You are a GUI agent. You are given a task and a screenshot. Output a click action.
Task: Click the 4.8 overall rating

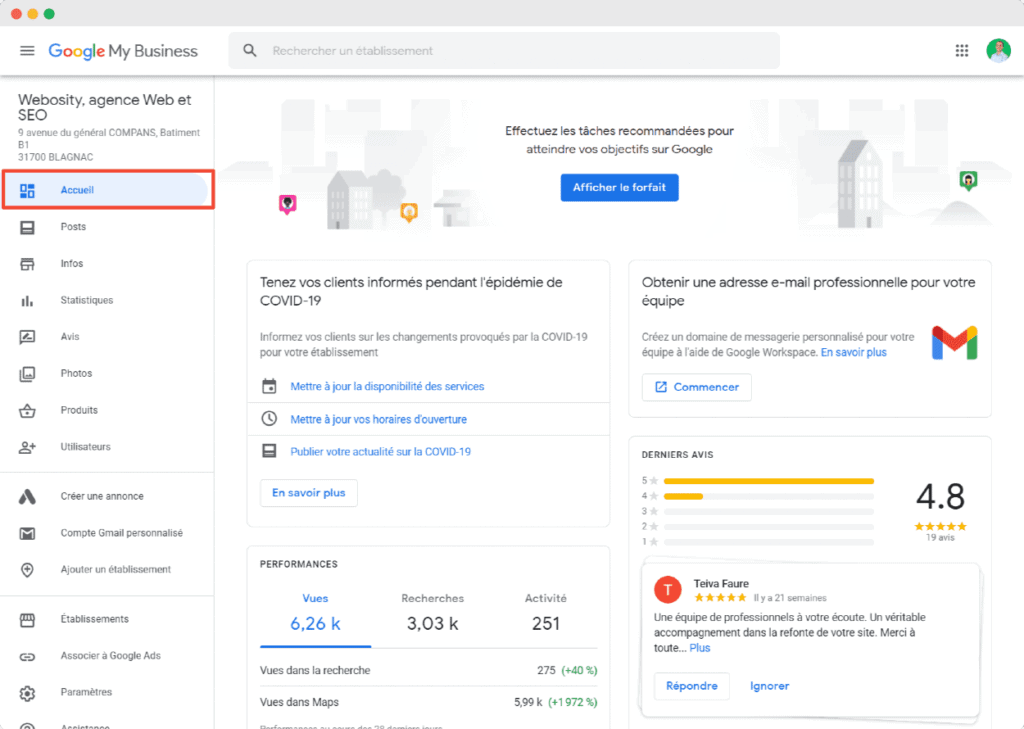click(940, 497)
